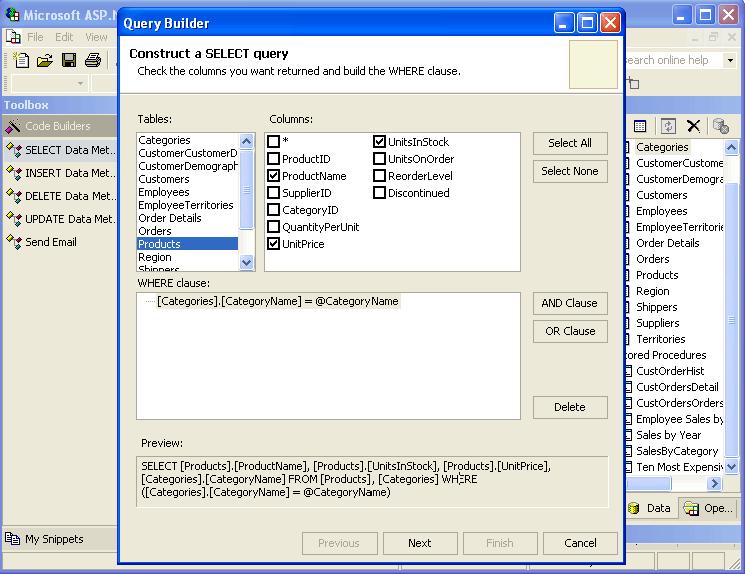Click the Save disk toolbar icon
745x574 pixels.
tap(69, 60)
